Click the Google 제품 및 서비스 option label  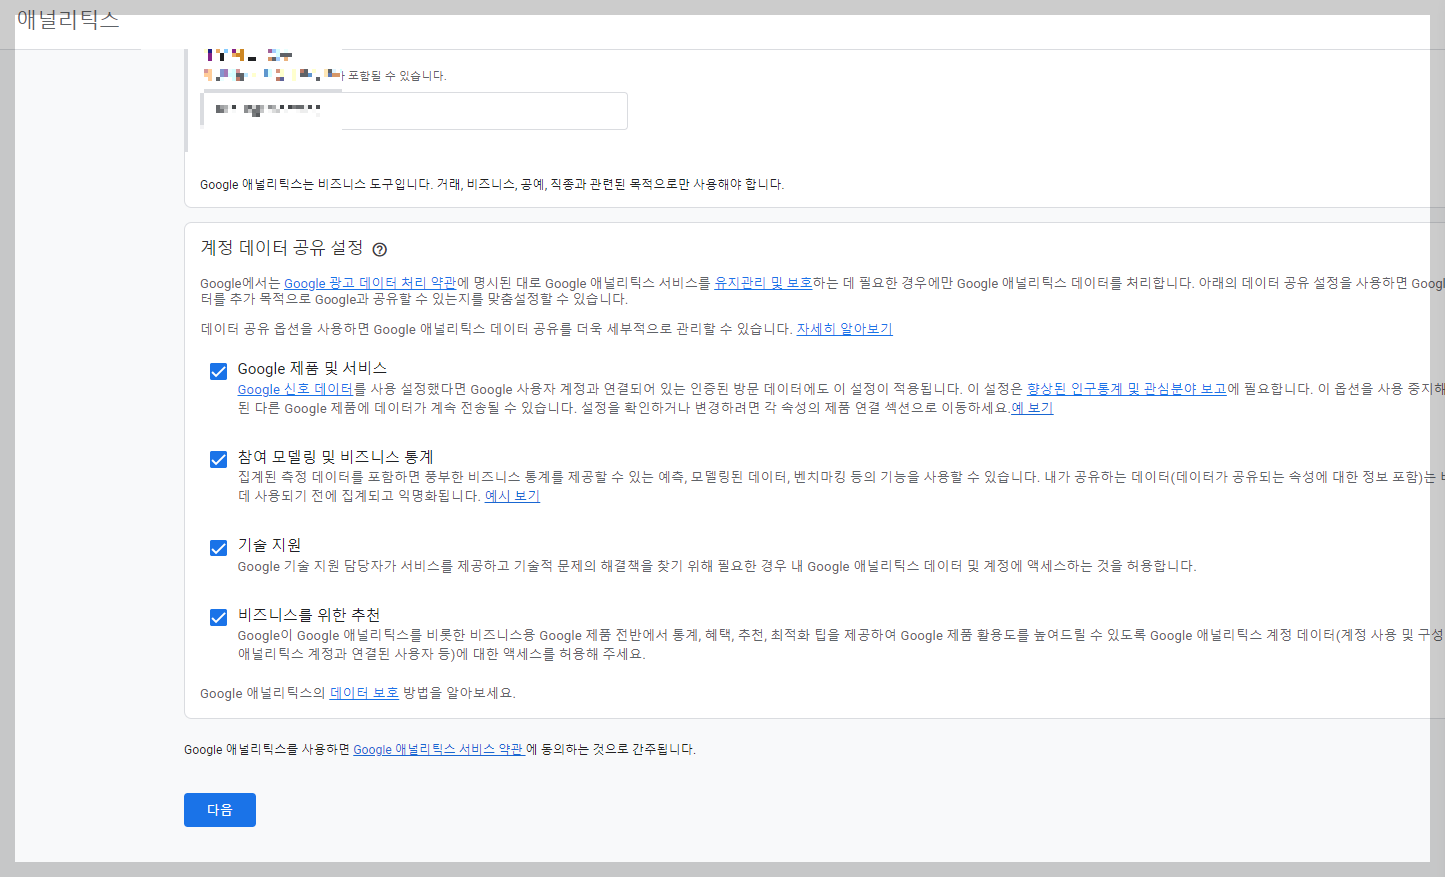pos(312,369)
